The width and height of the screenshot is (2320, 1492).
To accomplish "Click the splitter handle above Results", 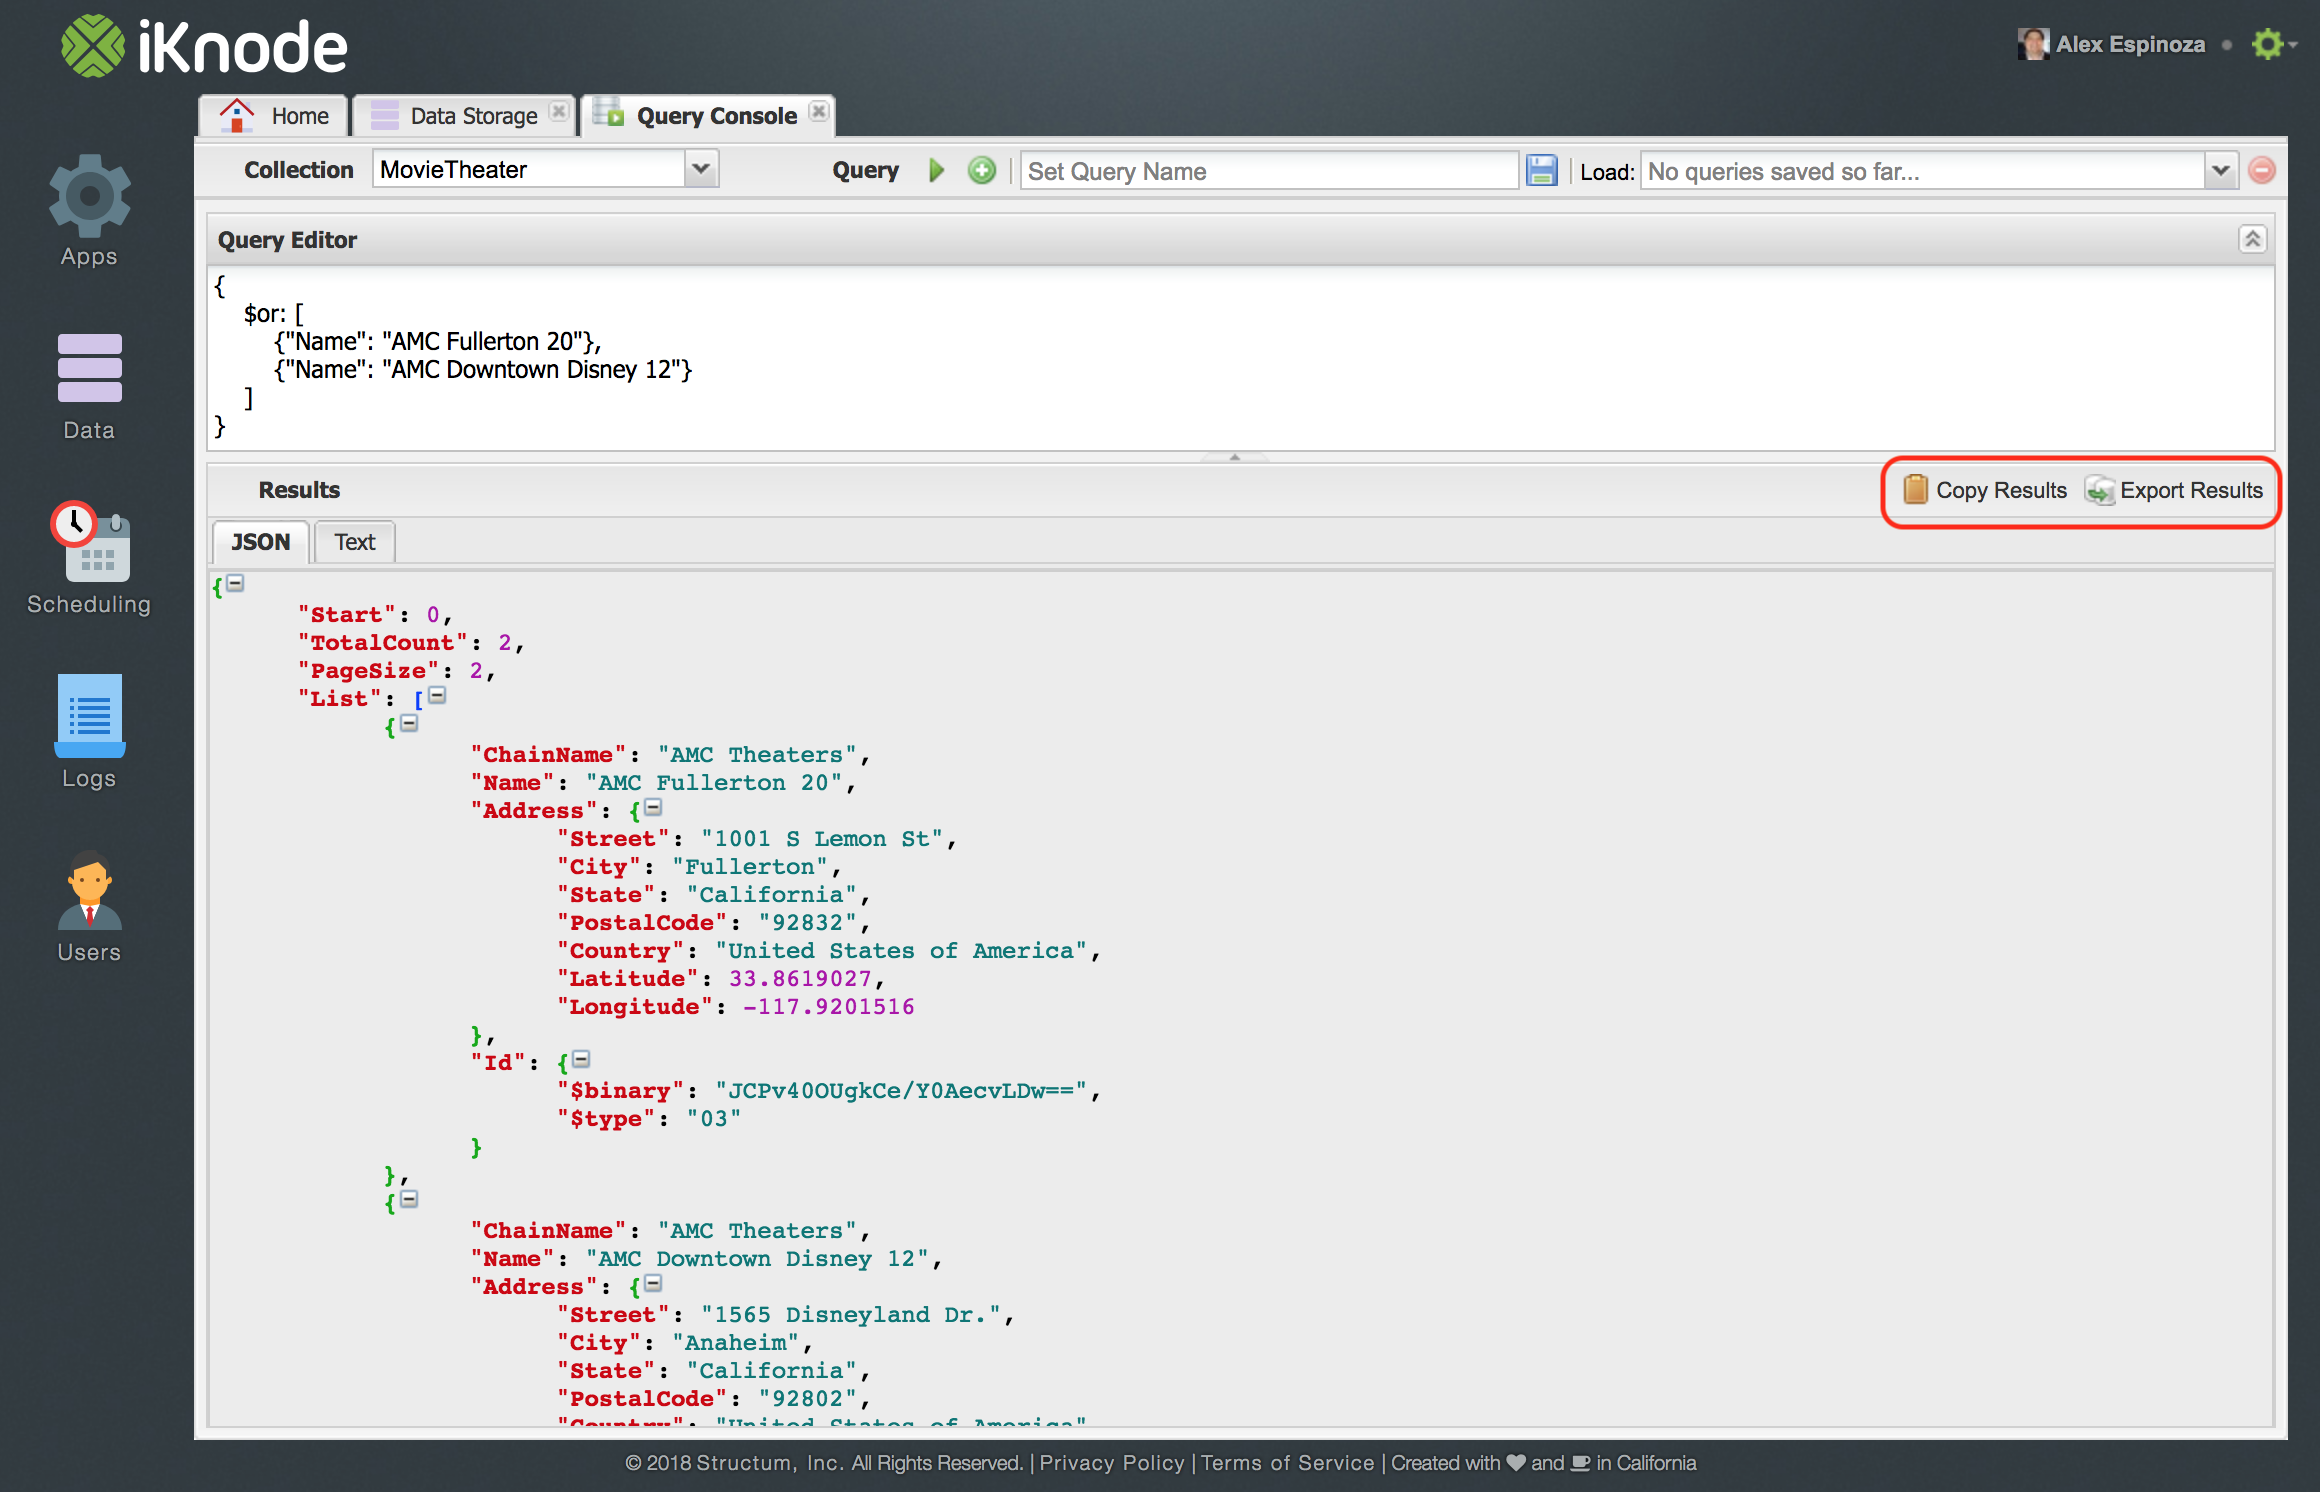I will pyautogui.click(x=1234, y=457).
